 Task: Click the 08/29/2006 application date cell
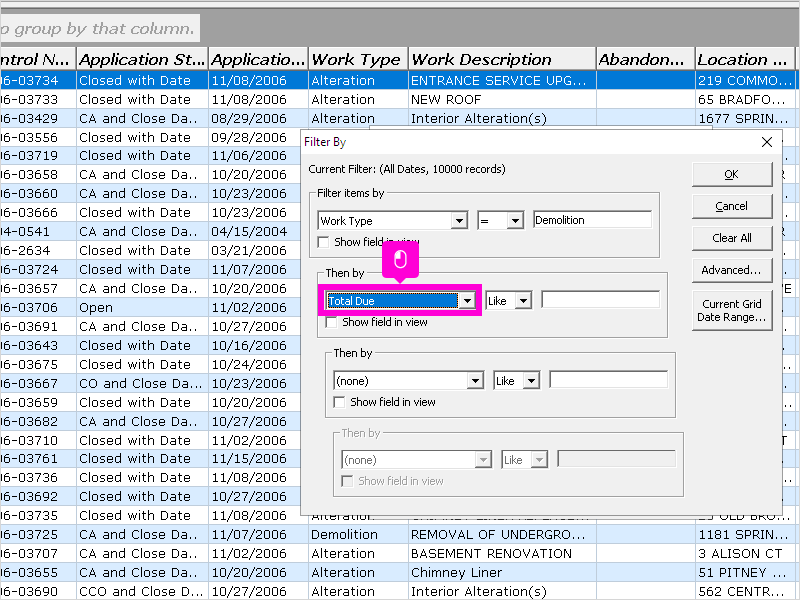(x=258, y=118)
